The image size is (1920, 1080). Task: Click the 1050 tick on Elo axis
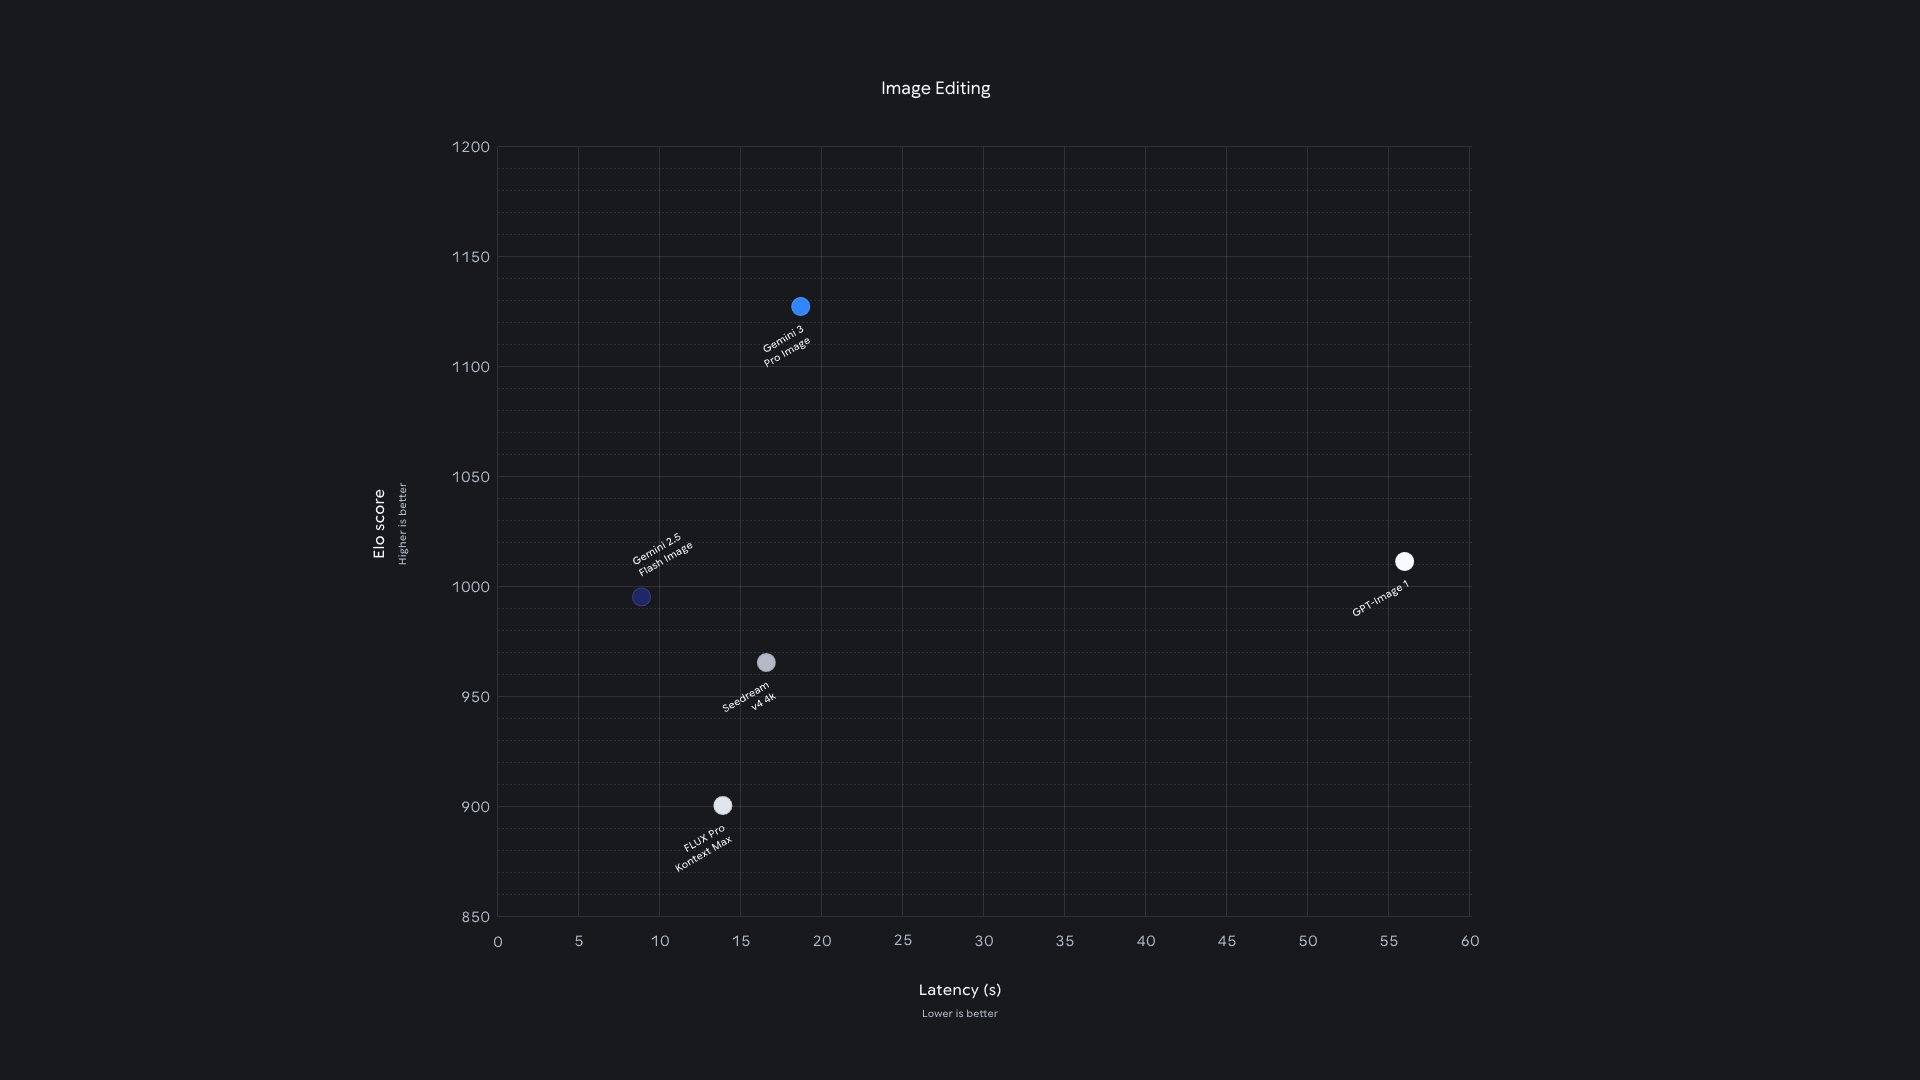470,477
